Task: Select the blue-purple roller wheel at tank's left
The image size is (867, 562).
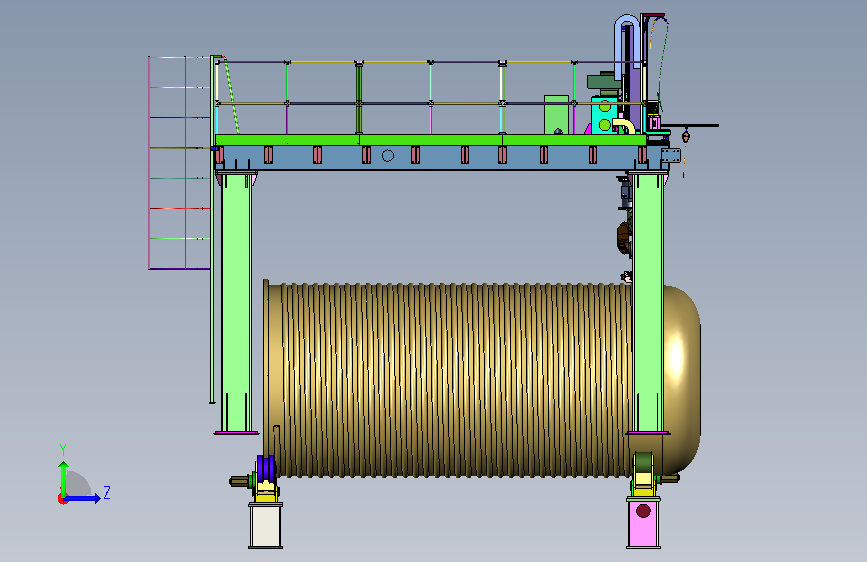Action: tap(266, 470)
